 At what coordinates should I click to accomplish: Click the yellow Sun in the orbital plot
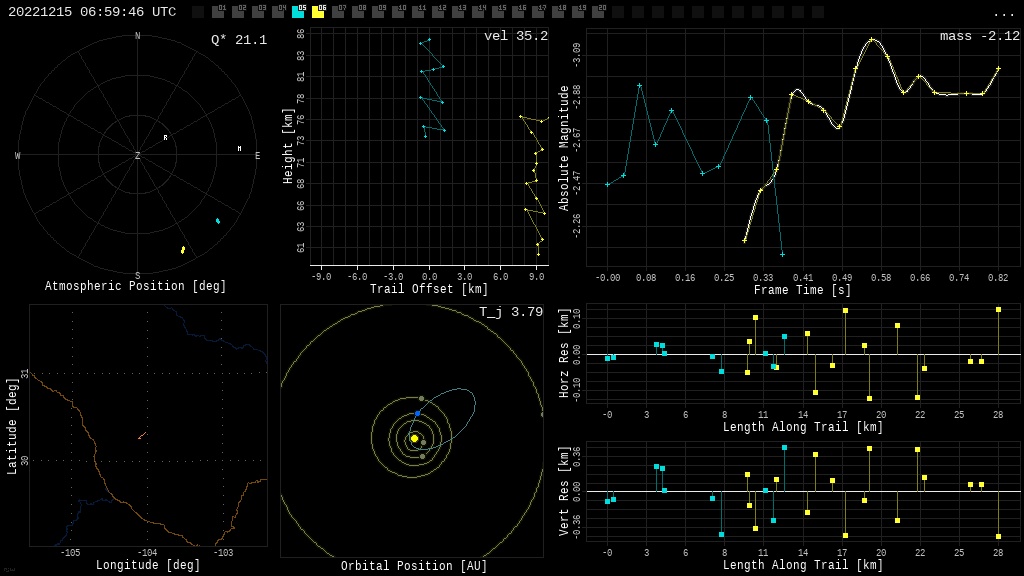pyautogui.click(x=414, y=438)
